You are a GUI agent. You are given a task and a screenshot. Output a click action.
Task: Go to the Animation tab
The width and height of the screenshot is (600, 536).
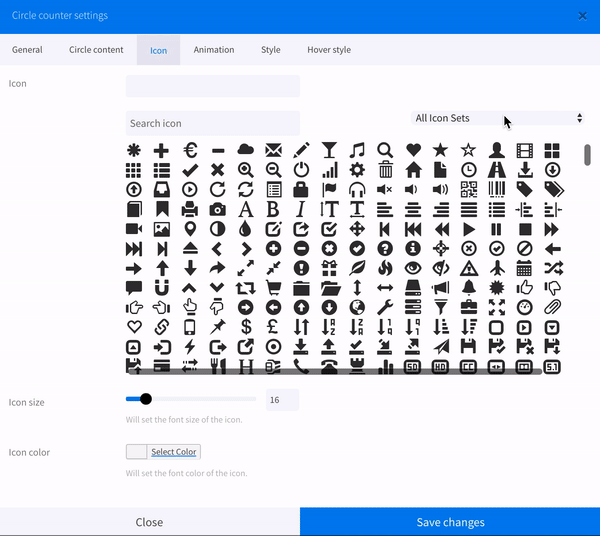tap(214, 50)
